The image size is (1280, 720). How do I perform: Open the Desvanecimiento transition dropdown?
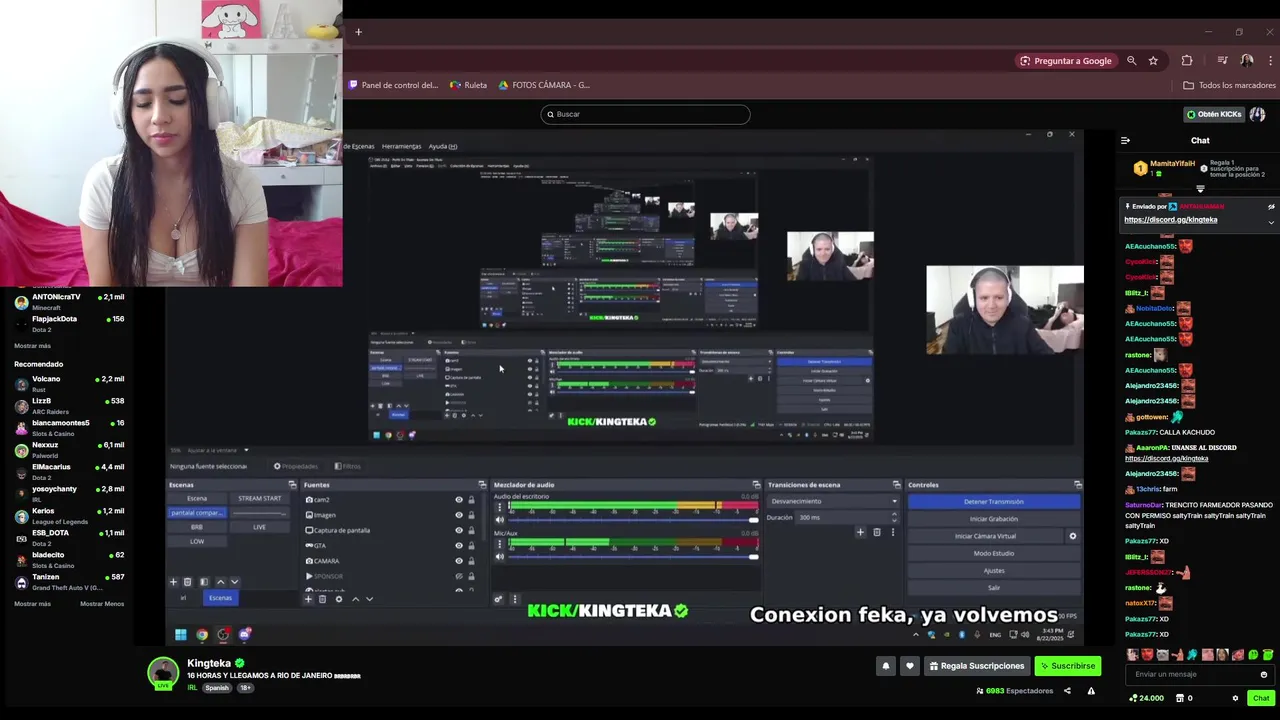833,501
